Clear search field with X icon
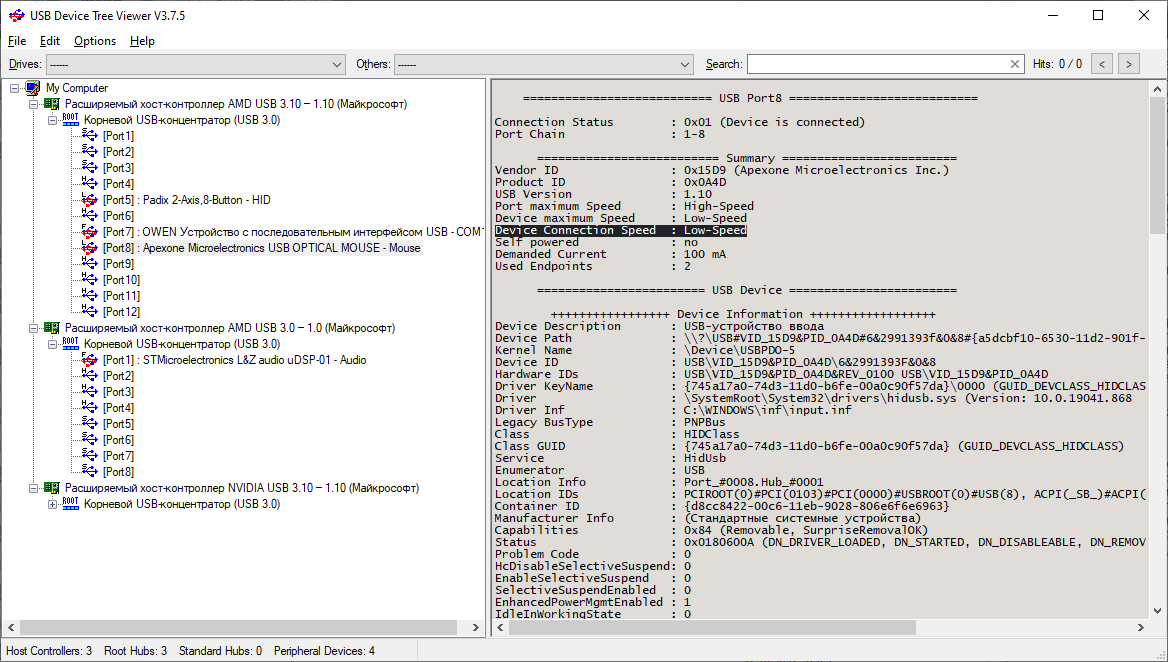Image resolution: width=1168 pixels, height=662 pixels. coord(1015,64)
